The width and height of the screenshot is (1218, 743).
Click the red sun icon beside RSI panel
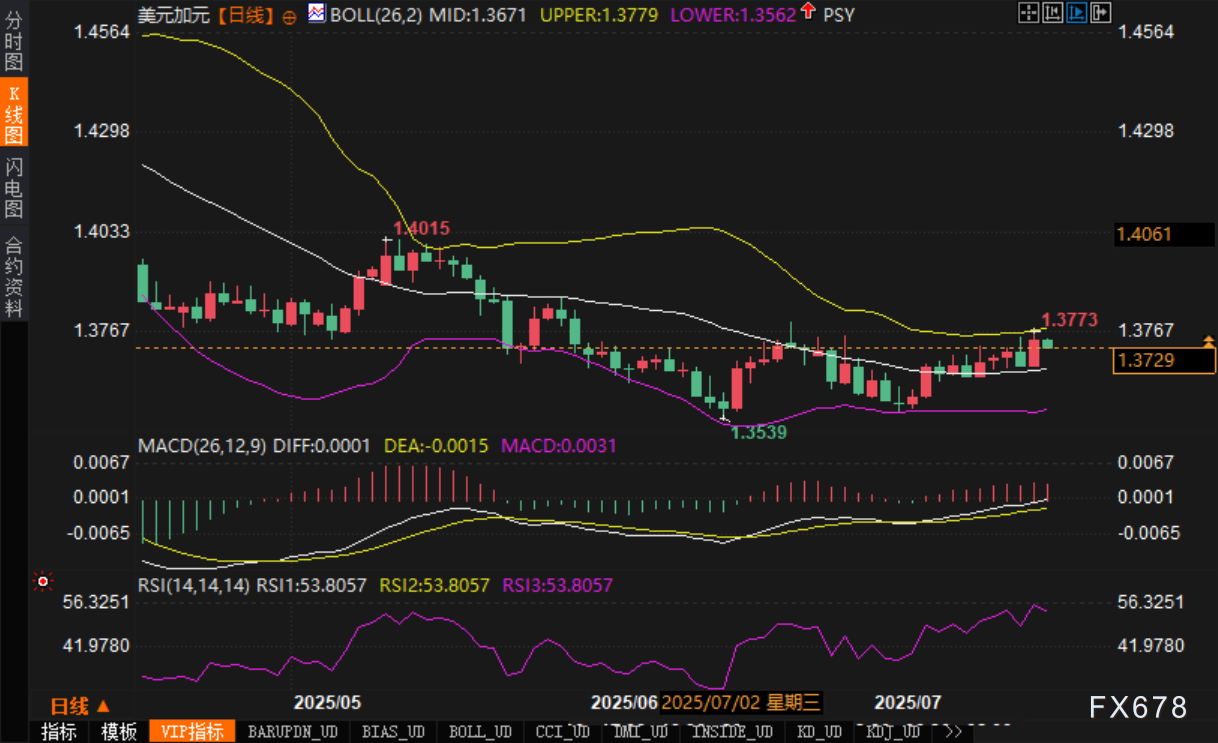(42, 580)
